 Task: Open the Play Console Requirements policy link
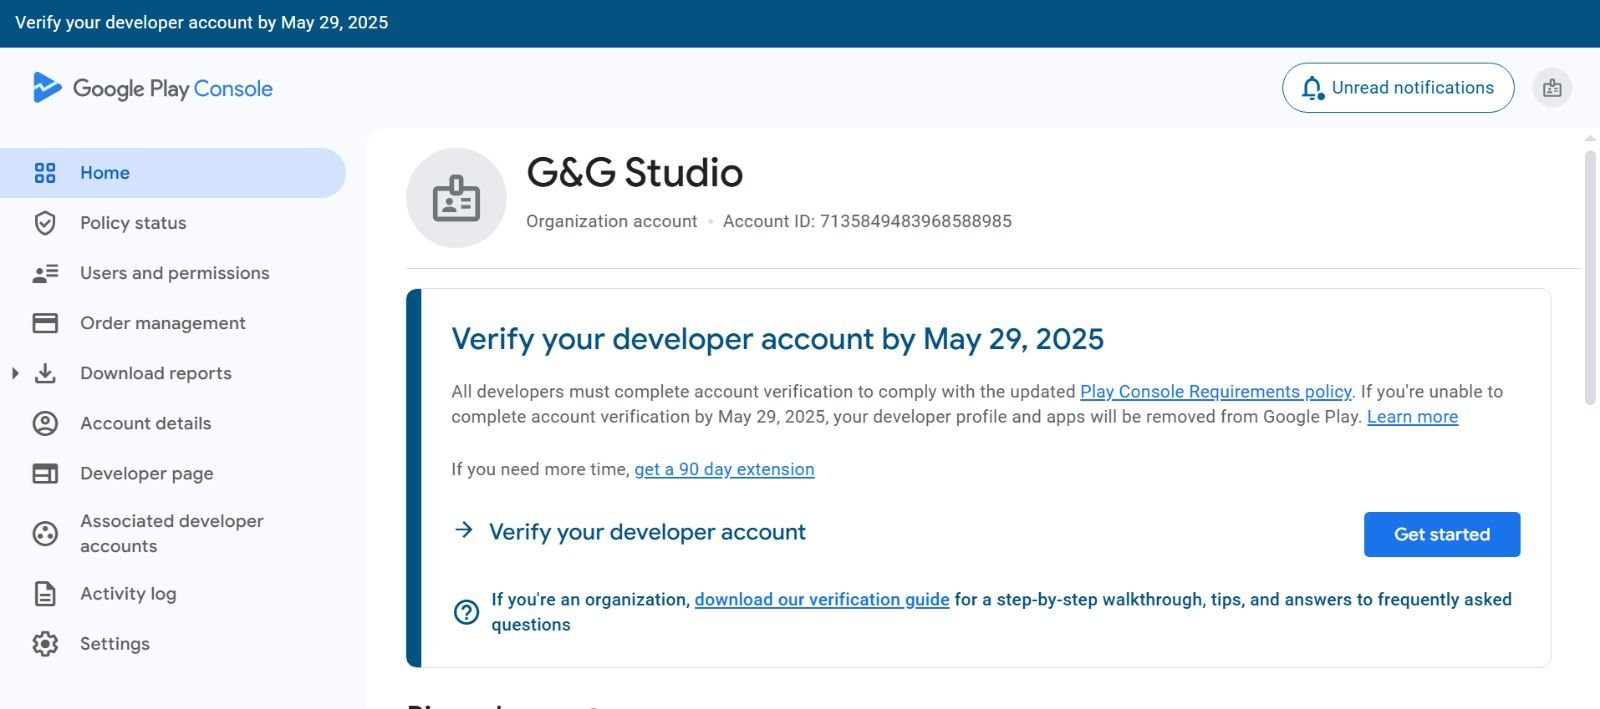tap(1216, 392)
